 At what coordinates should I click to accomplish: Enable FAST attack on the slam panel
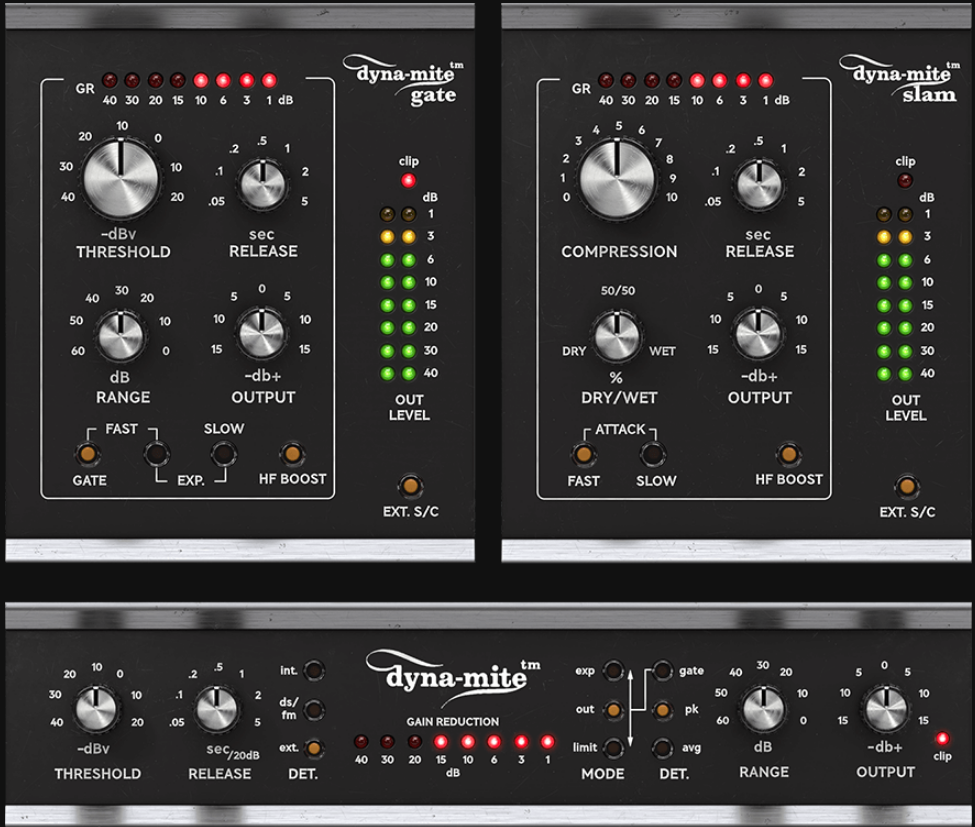tap(583, 455)
